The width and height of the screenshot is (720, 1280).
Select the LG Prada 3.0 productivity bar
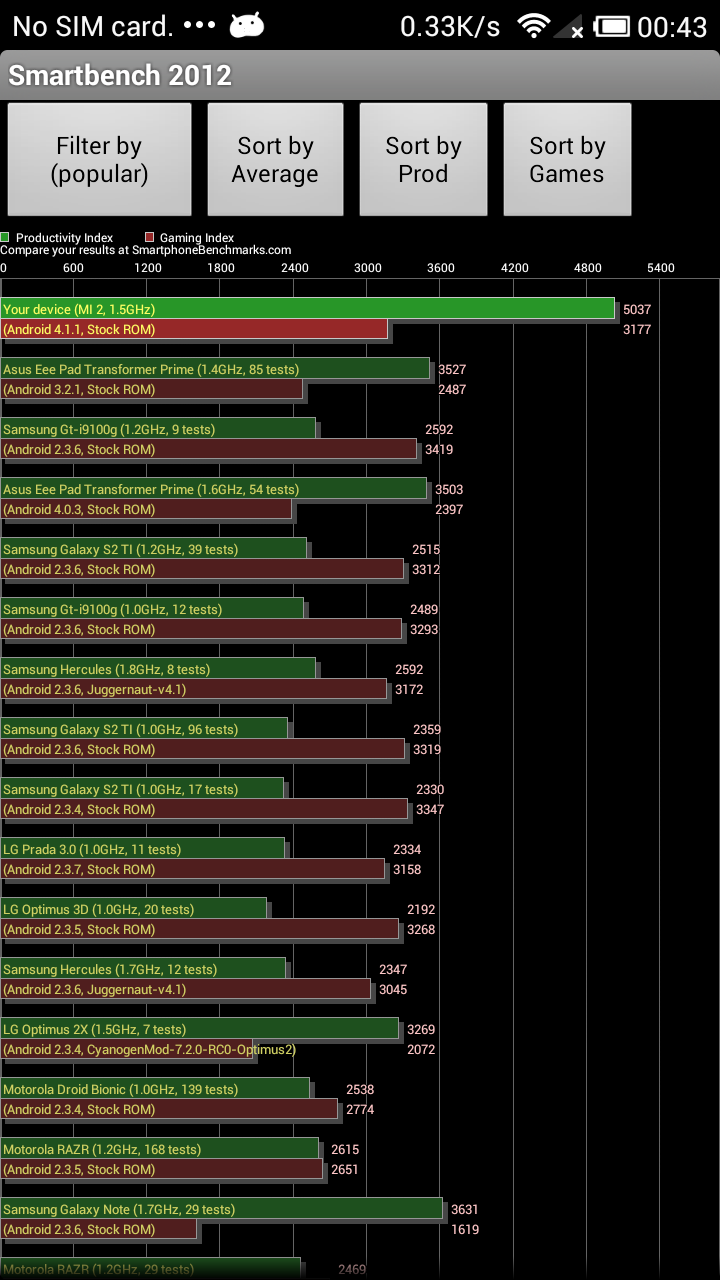pyautogui.click(x=143, y=849)
